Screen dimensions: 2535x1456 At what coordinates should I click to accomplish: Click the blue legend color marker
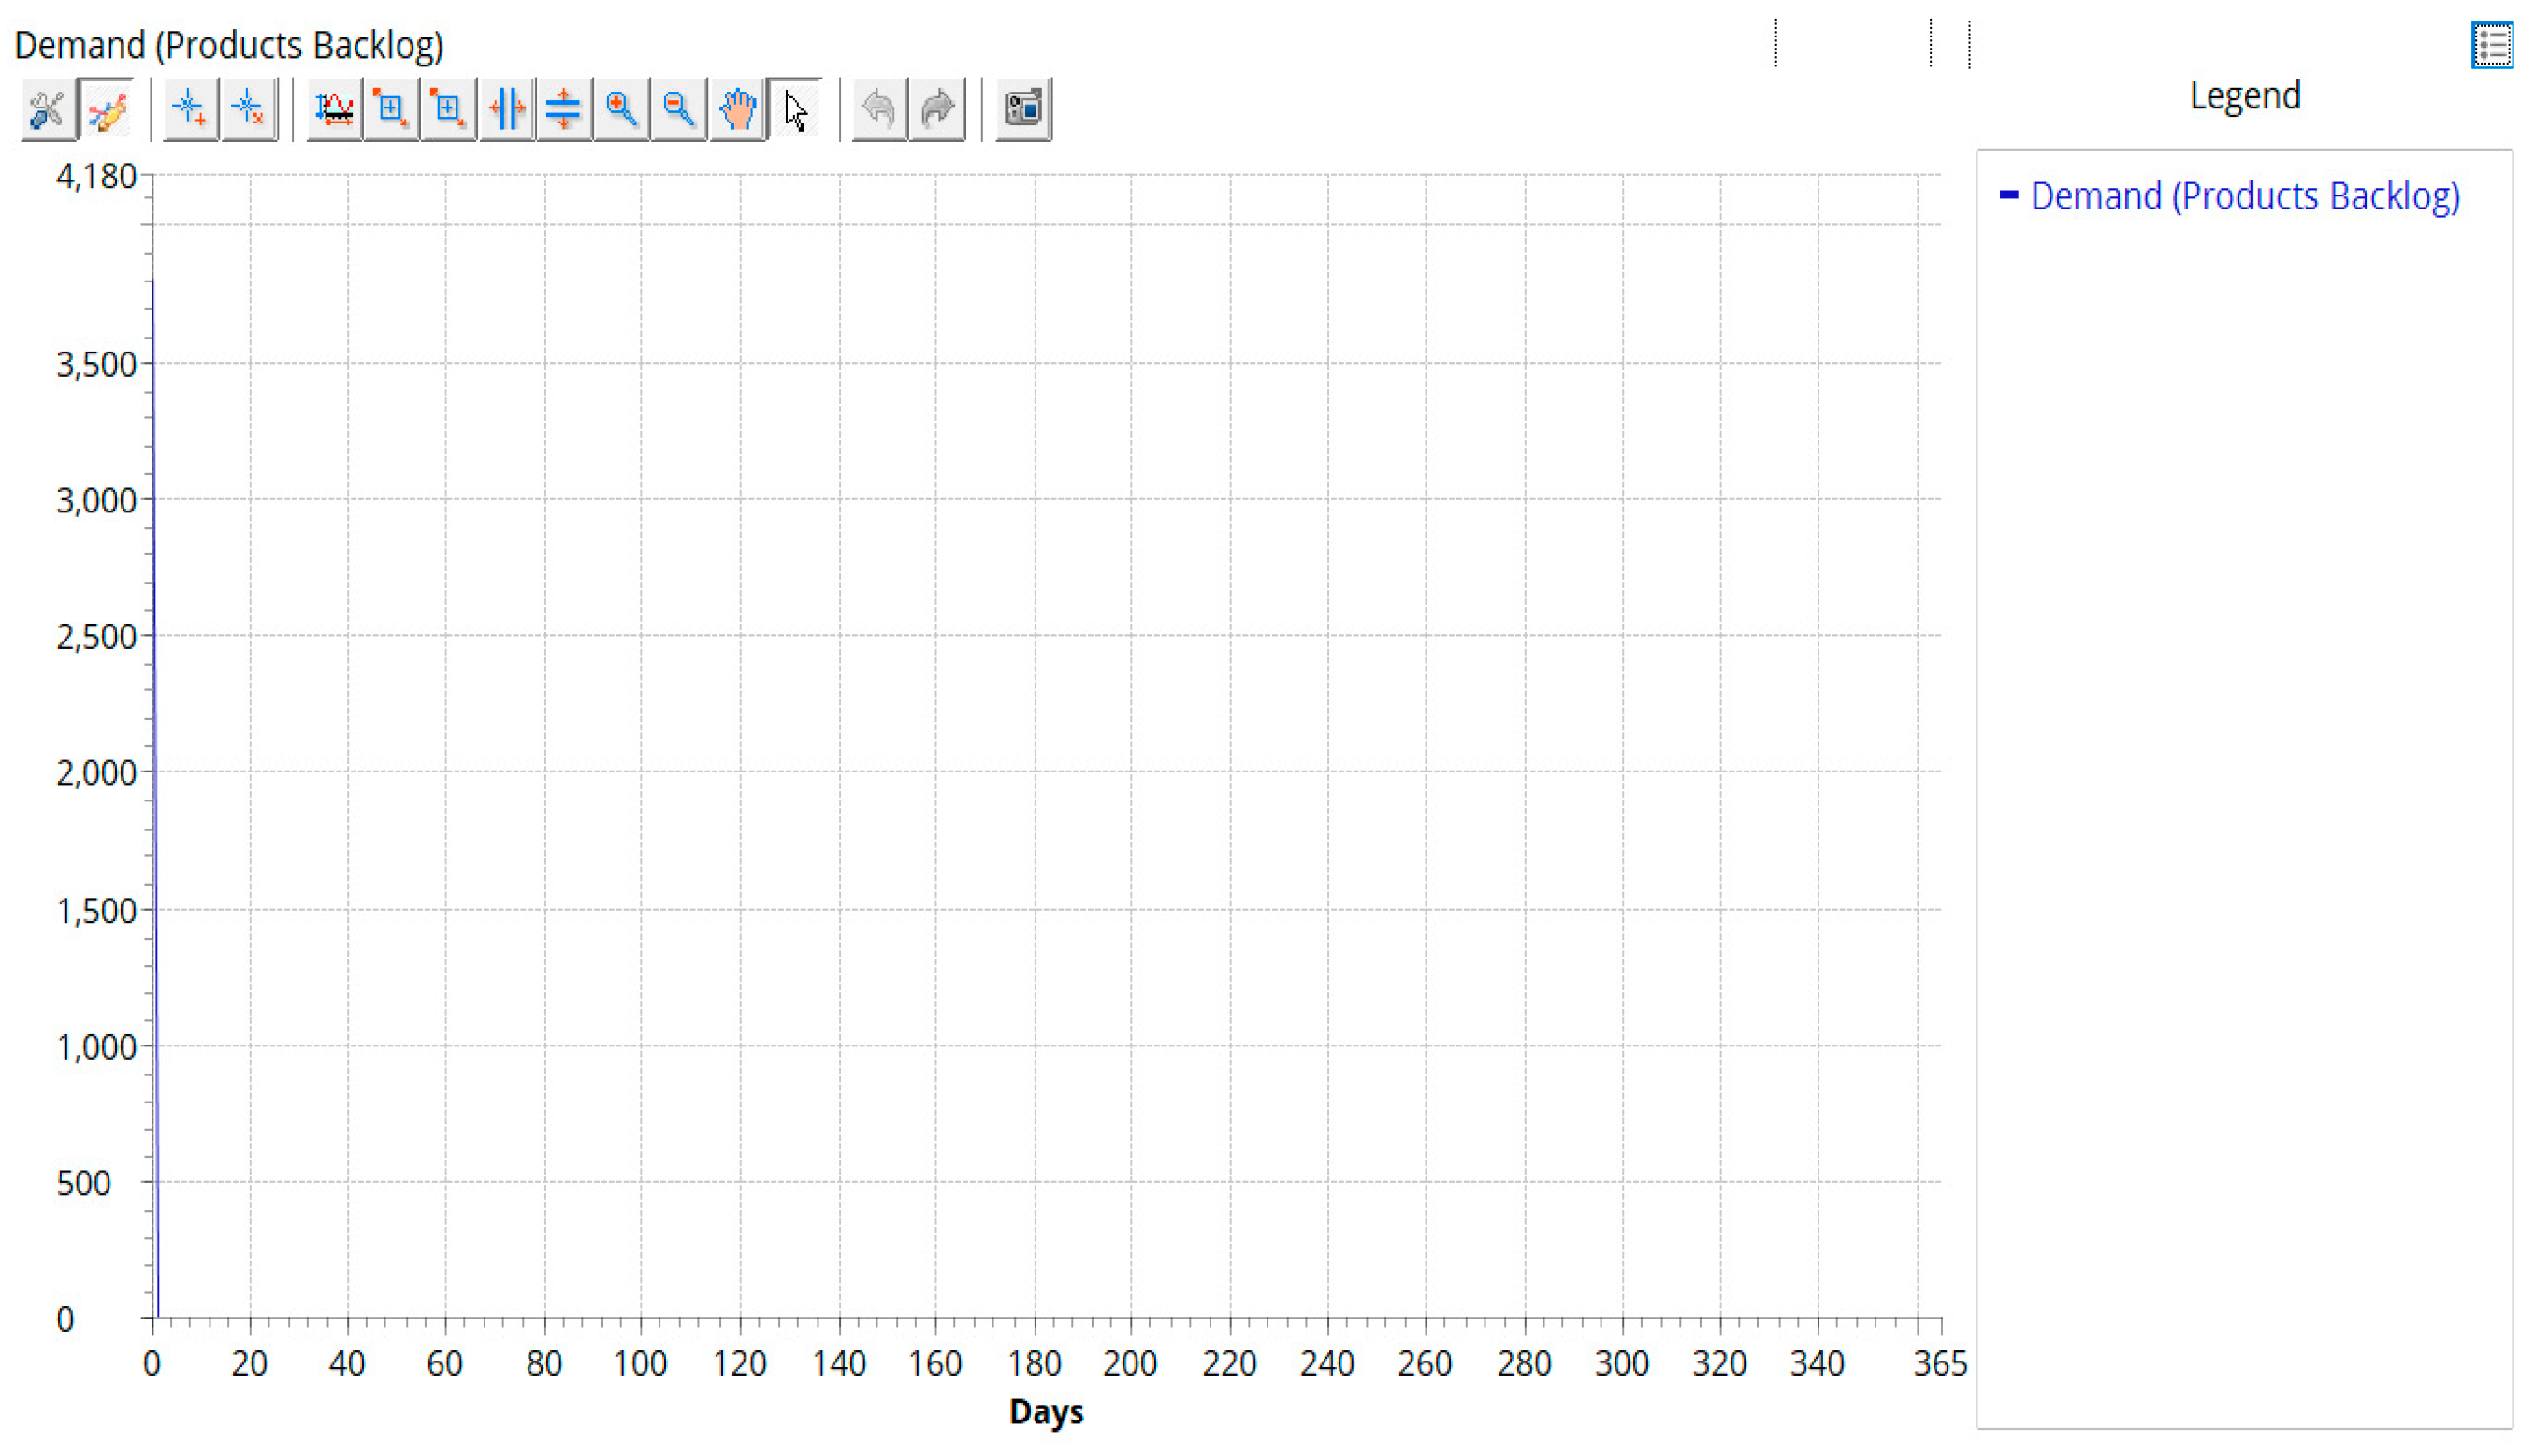pos(2009,195)
